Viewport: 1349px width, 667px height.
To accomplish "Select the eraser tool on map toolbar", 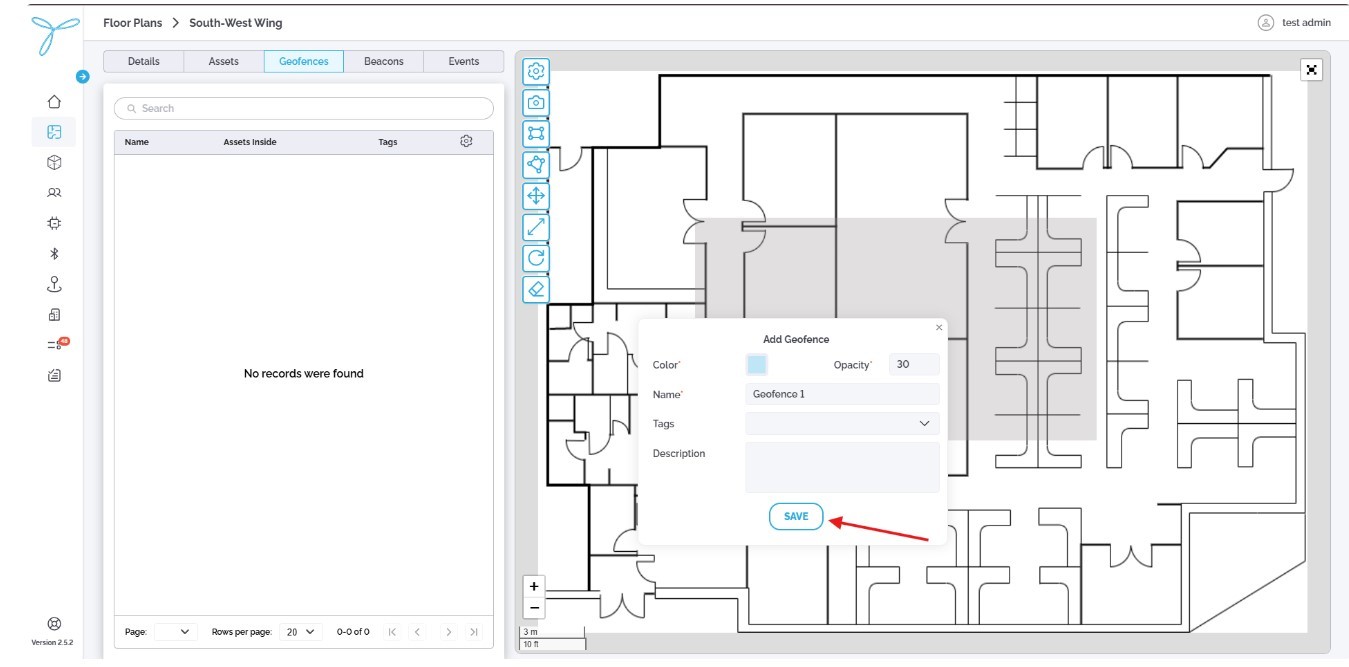I will (536, 289).
